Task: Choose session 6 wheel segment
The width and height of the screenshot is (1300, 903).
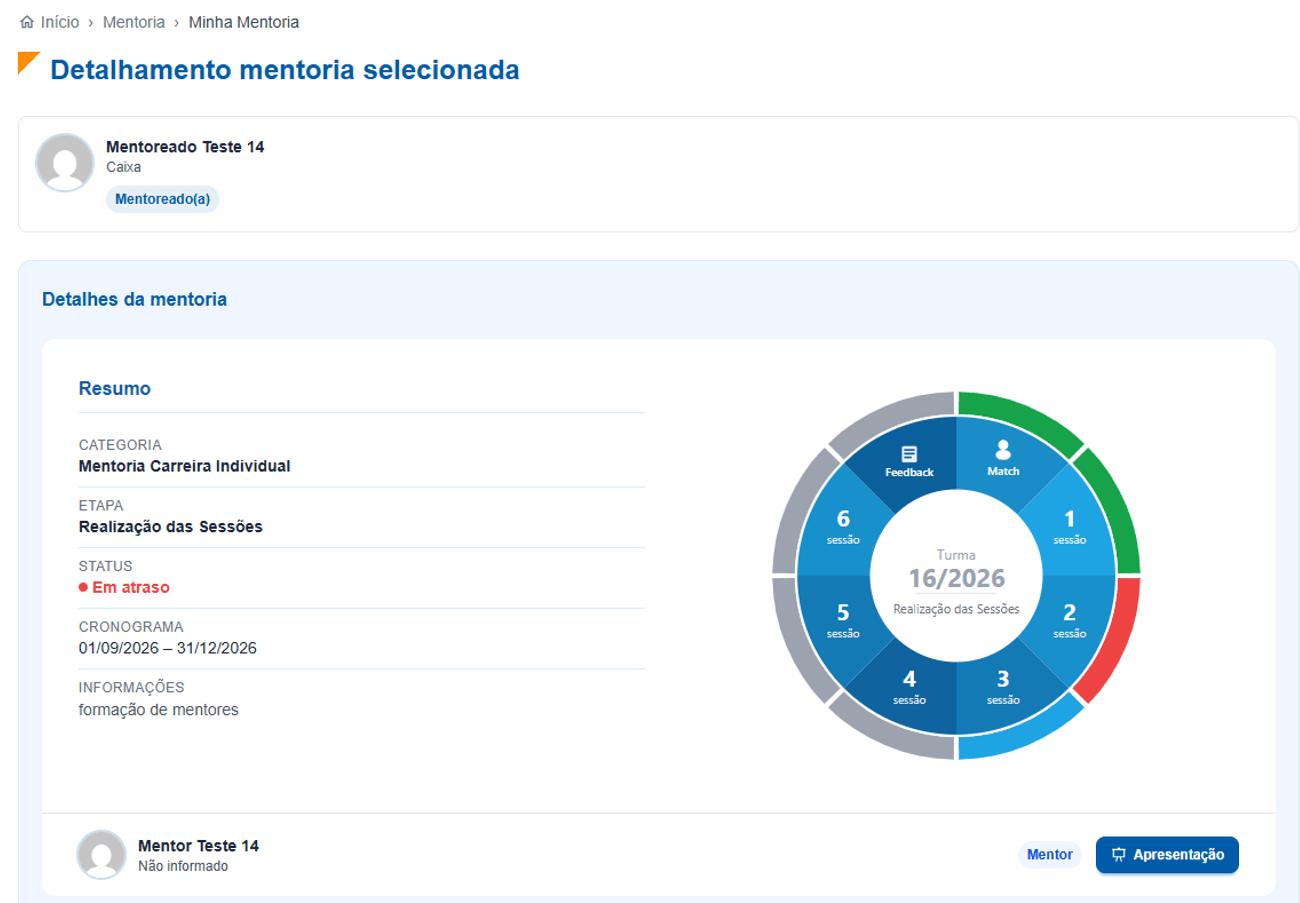Action: point(843,527)
